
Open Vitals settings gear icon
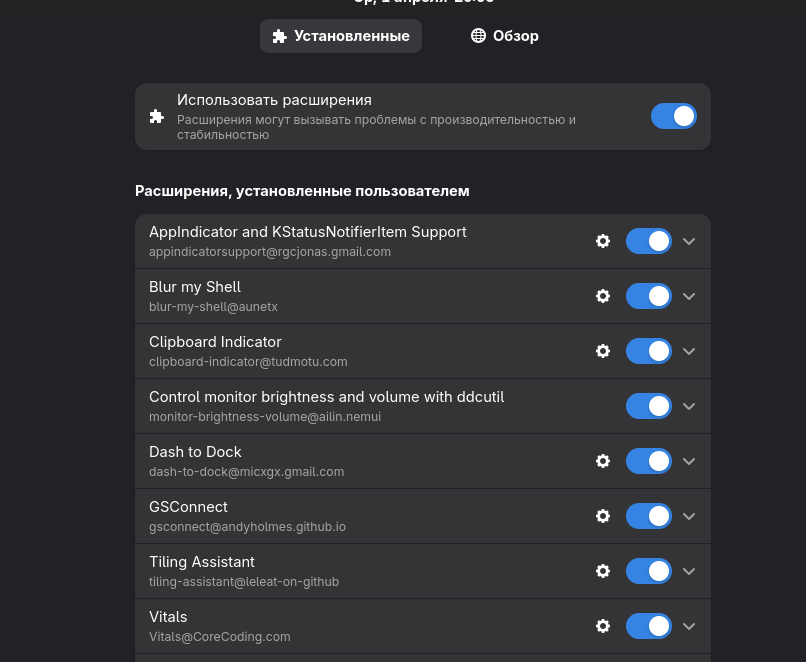602,626
